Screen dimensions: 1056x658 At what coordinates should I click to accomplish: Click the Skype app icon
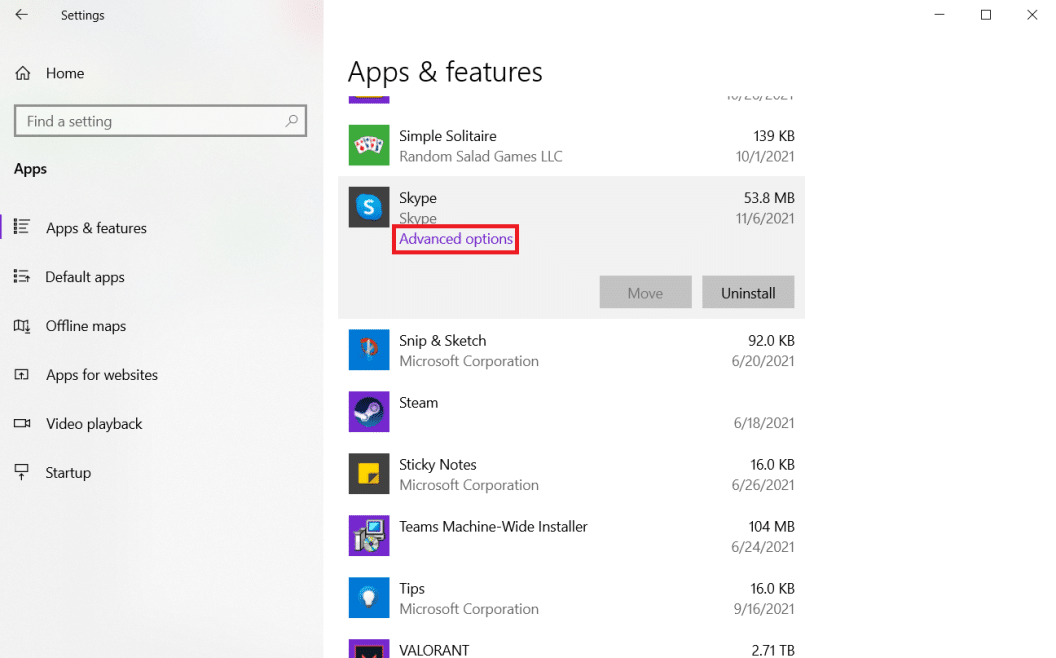368,207
